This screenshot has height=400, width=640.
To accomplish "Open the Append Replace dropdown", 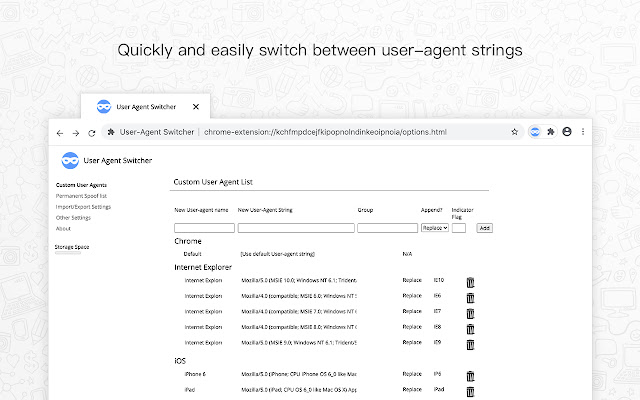I will point(435,228).
